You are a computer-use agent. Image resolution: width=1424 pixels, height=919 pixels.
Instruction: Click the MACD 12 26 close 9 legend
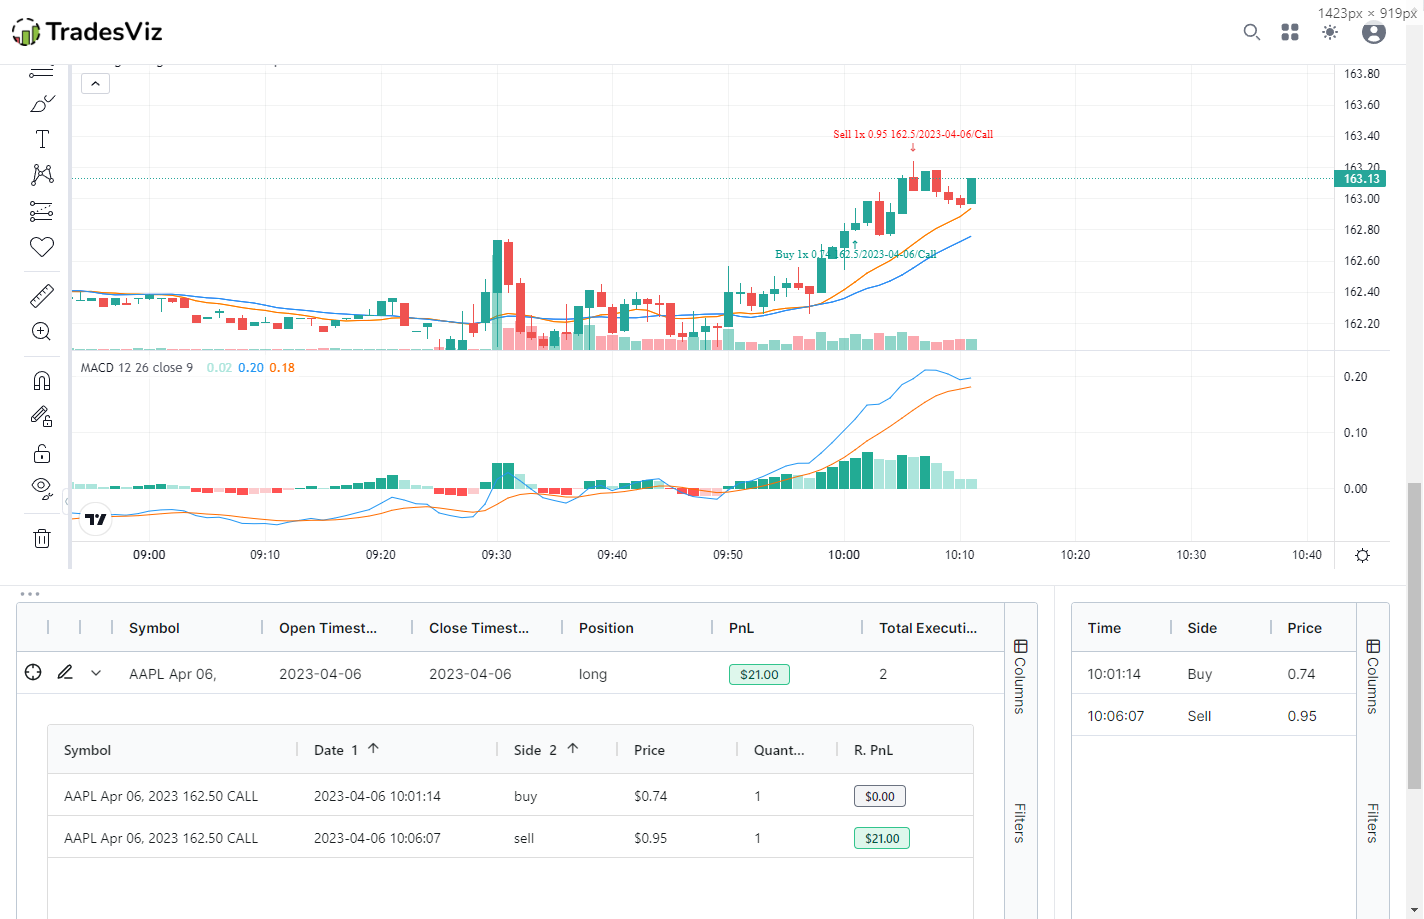tap(137, 368)
